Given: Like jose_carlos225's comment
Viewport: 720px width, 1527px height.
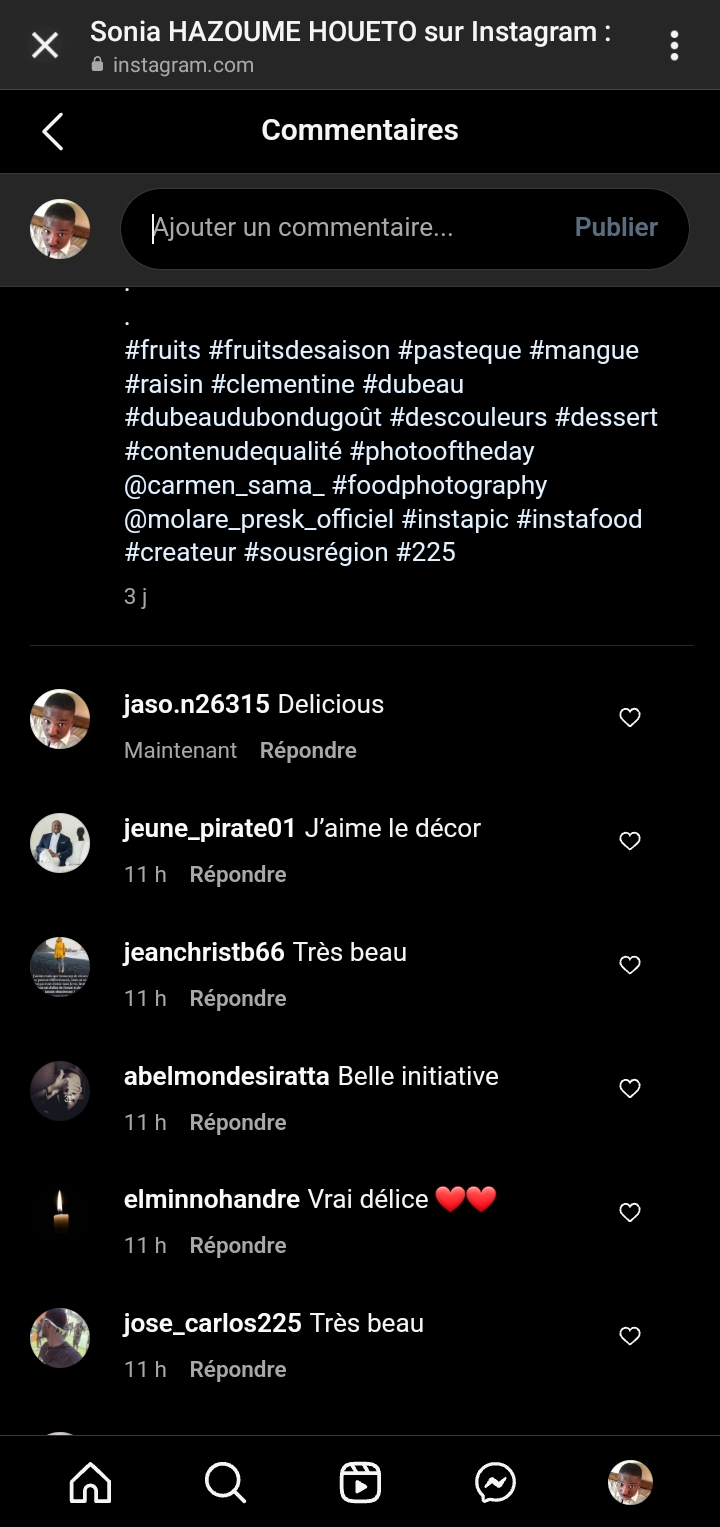Looking at the screenshot, I should [630, 1336].
